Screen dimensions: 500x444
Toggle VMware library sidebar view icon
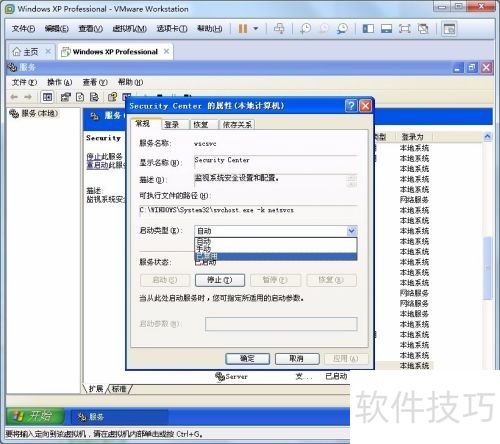368,29
